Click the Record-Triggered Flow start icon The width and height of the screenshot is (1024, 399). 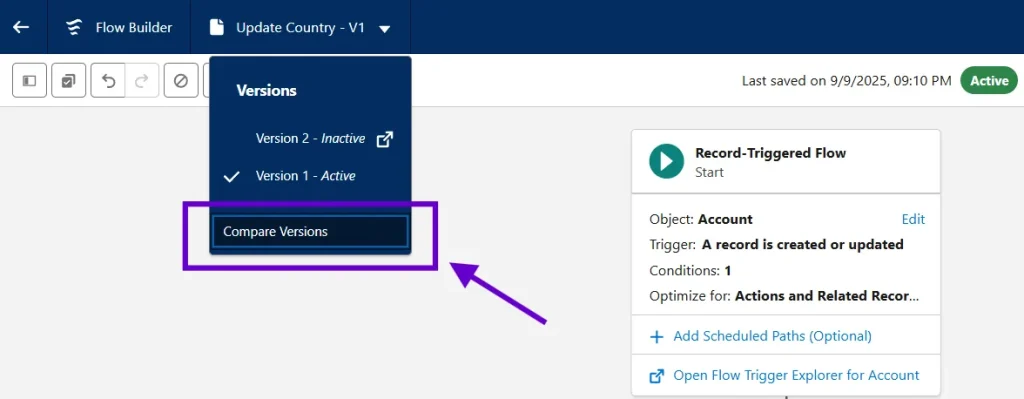click(x=666, y=161)
